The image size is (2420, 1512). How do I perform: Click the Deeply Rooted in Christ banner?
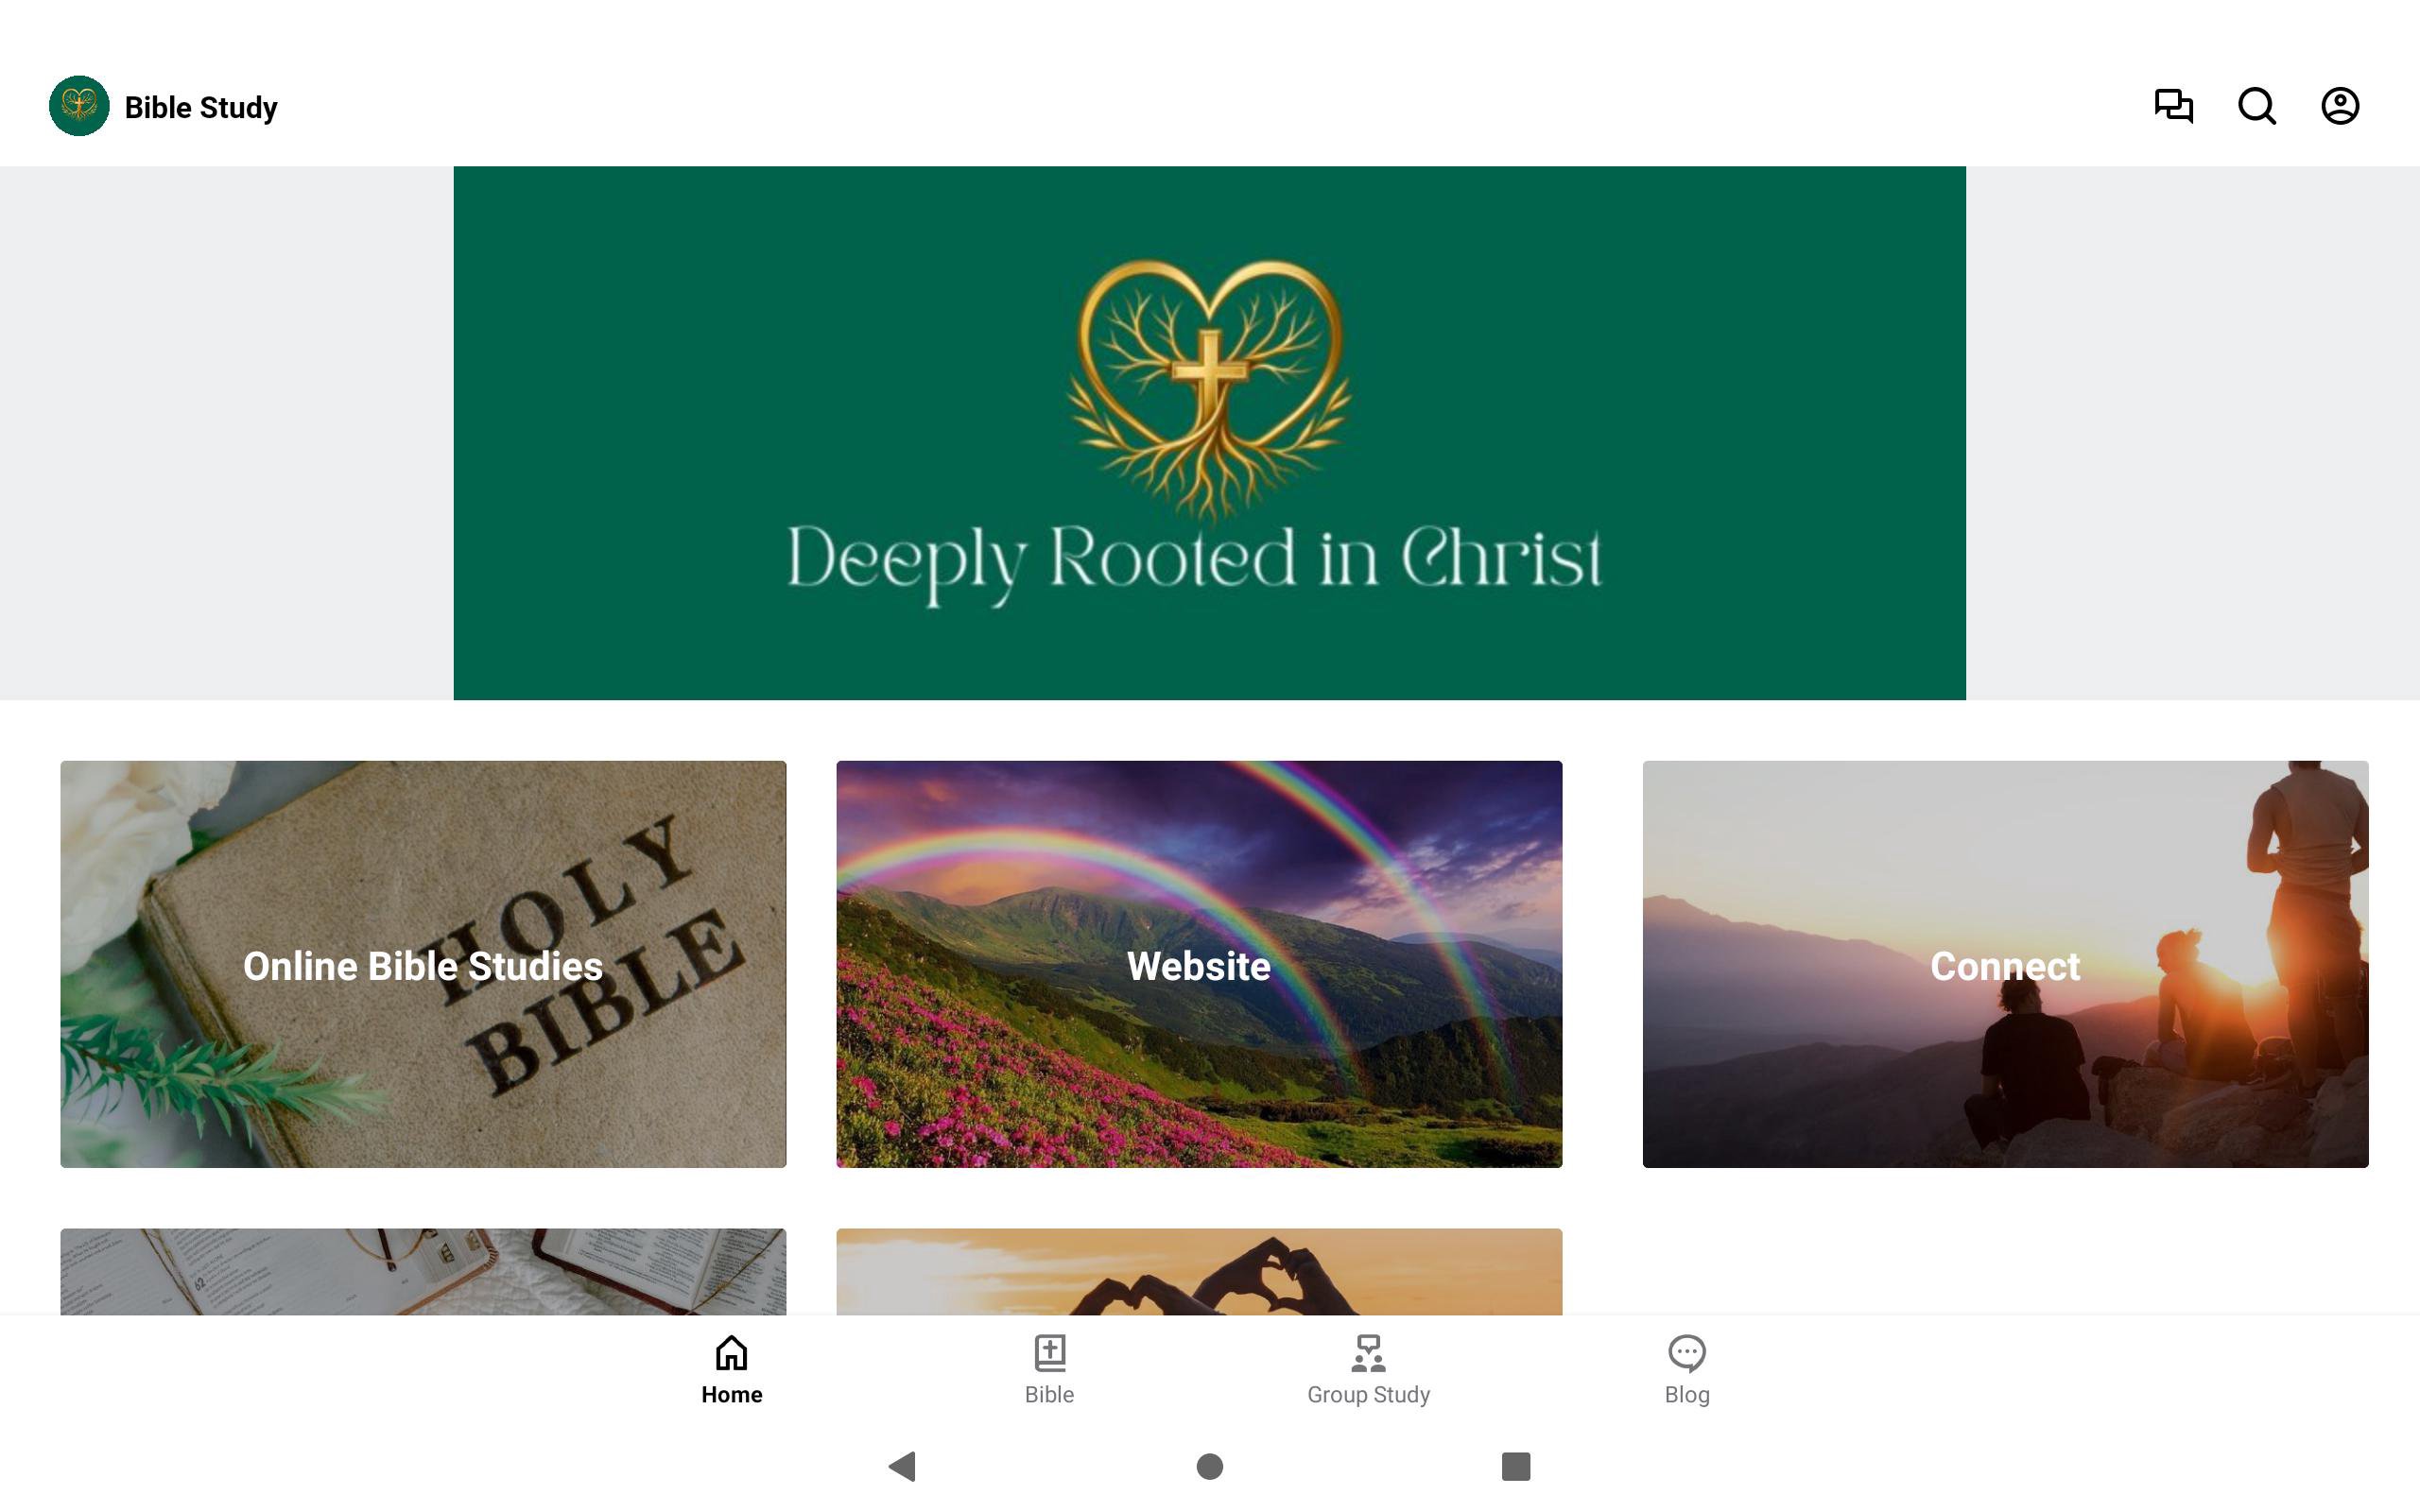point(1210,433)
